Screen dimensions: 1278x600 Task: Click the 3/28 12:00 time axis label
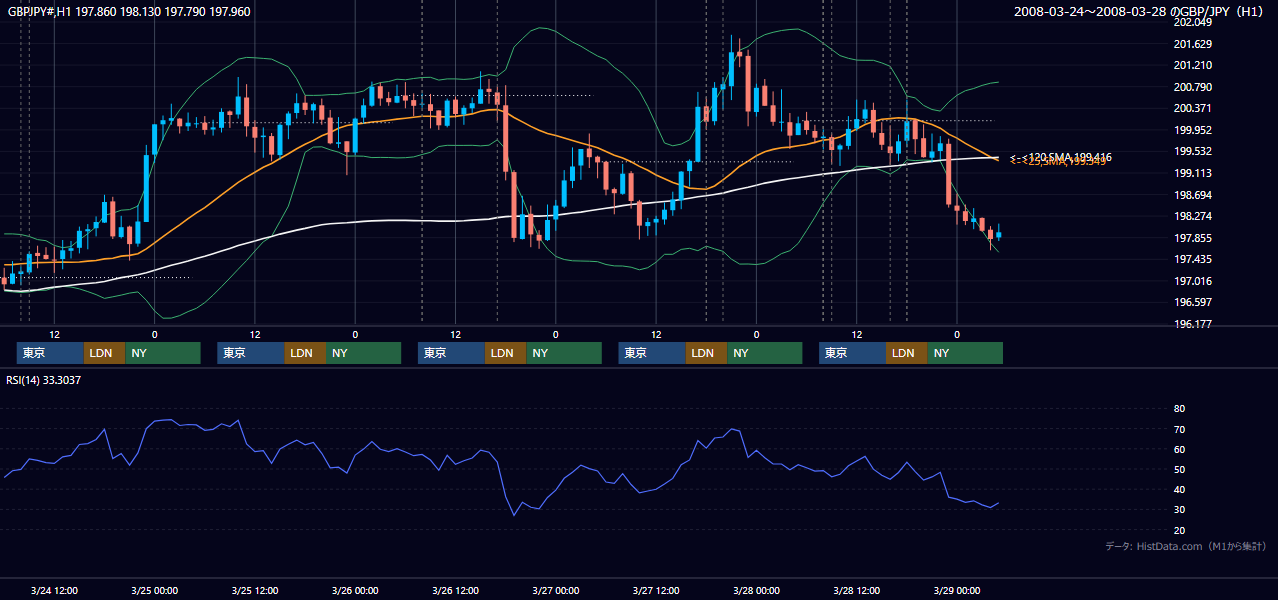point(856,590)
